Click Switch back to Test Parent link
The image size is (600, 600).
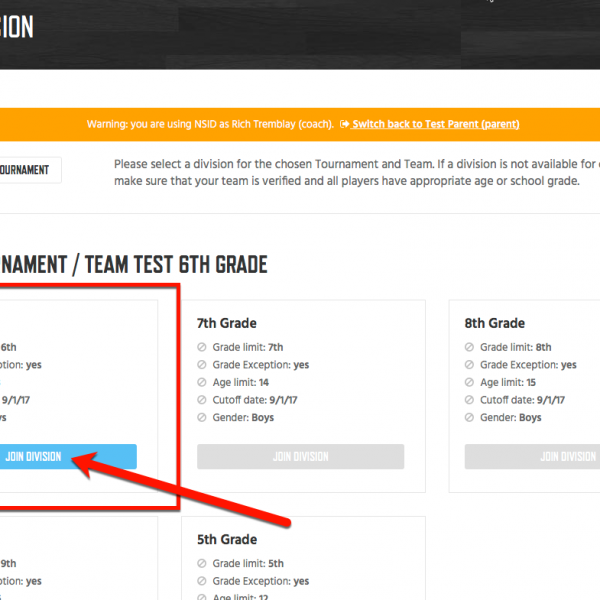click(x=435, y=124)
